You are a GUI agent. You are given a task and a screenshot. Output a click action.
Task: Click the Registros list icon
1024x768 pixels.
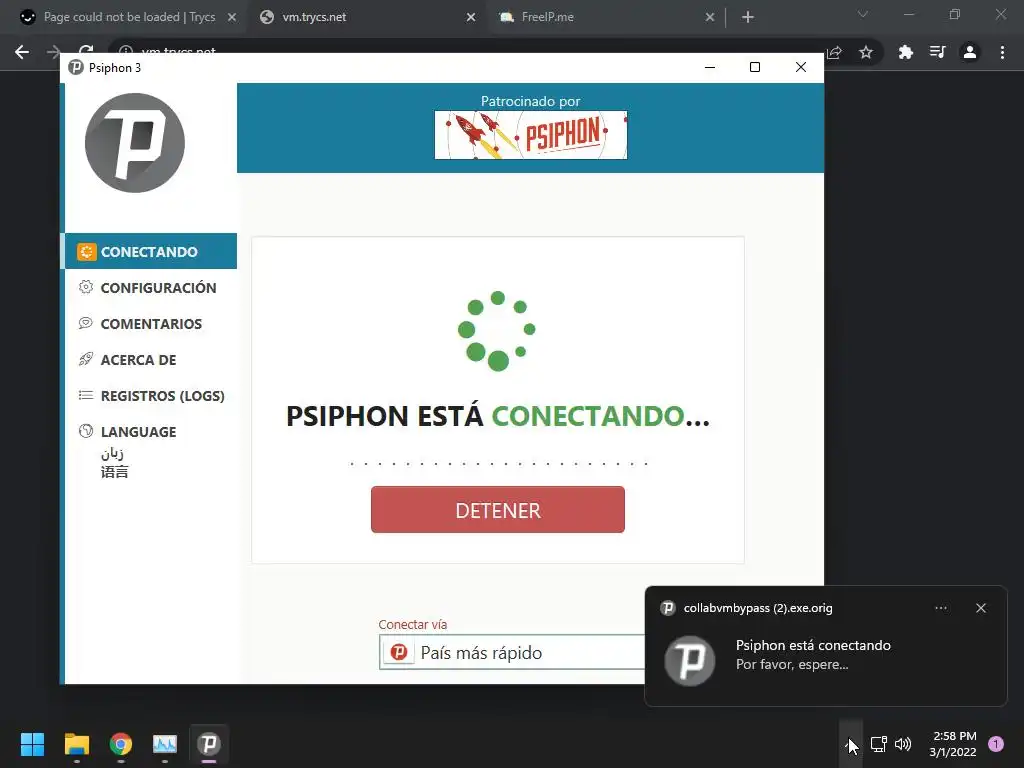(x=86, y=394)
